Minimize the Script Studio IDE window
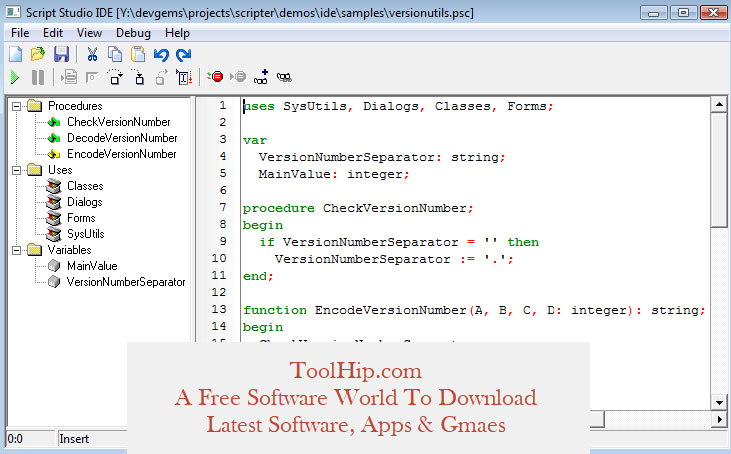The height and width of the screenshot is (454, 731). pyautogui.click(x=654, y=13)
